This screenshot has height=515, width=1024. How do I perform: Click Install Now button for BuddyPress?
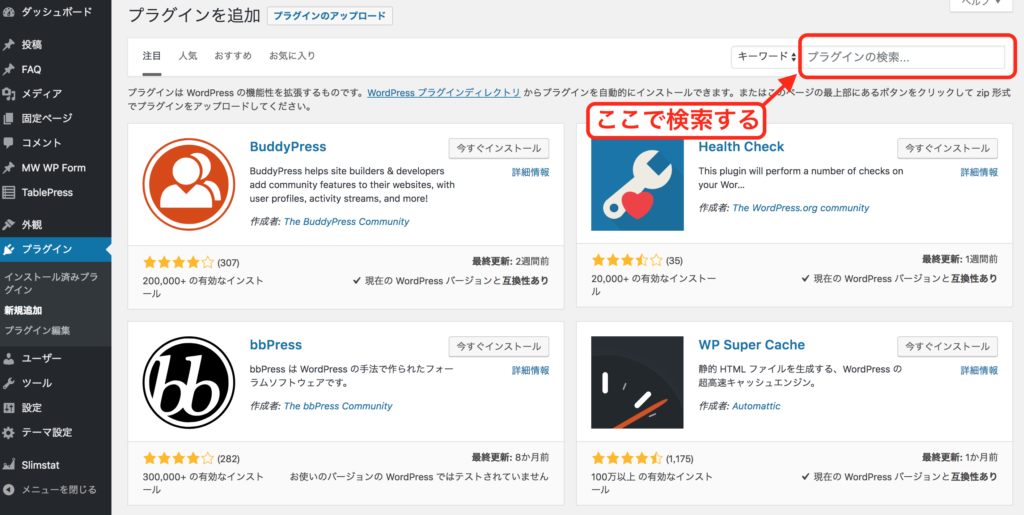pos(499,148)
